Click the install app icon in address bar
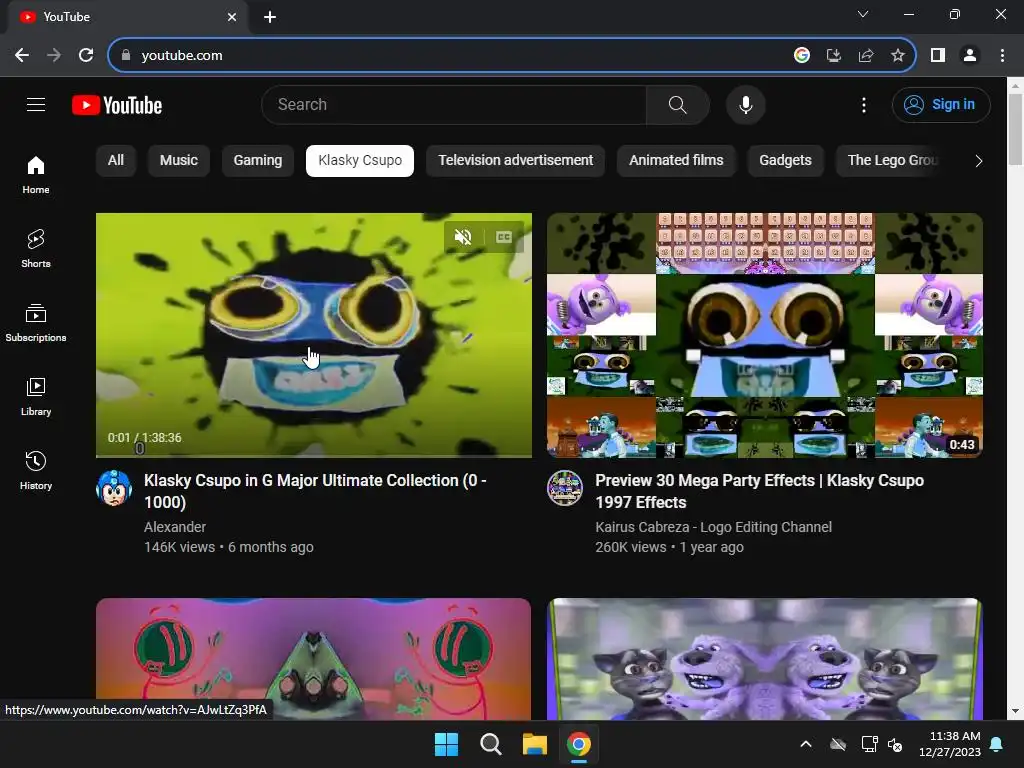Image resolution: width=1024 pixels, height=768 pixels. pos(834,56)
